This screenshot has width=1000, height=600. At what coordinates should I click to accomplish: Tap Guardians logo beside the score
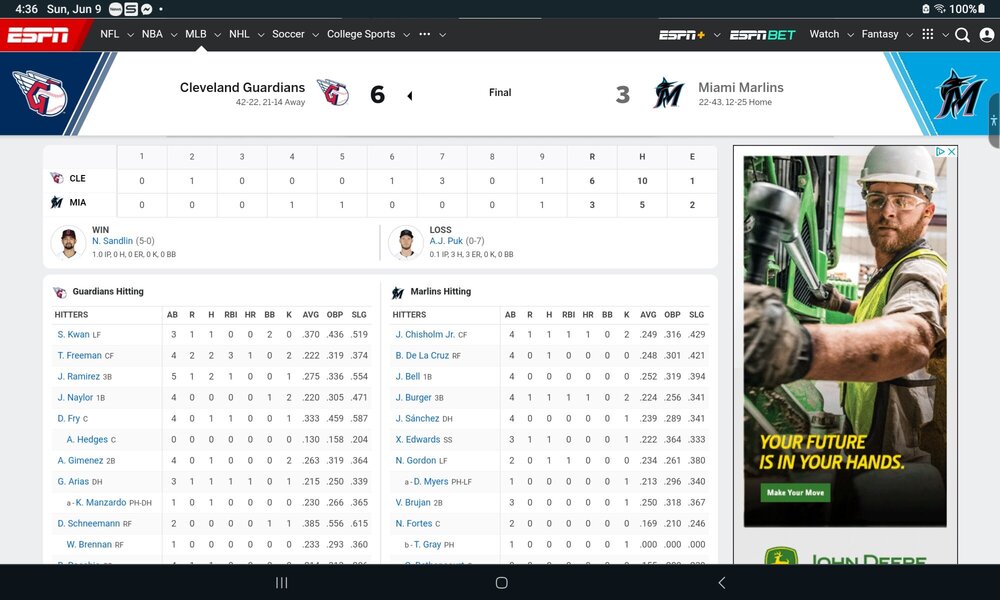[x=333, y=93]
